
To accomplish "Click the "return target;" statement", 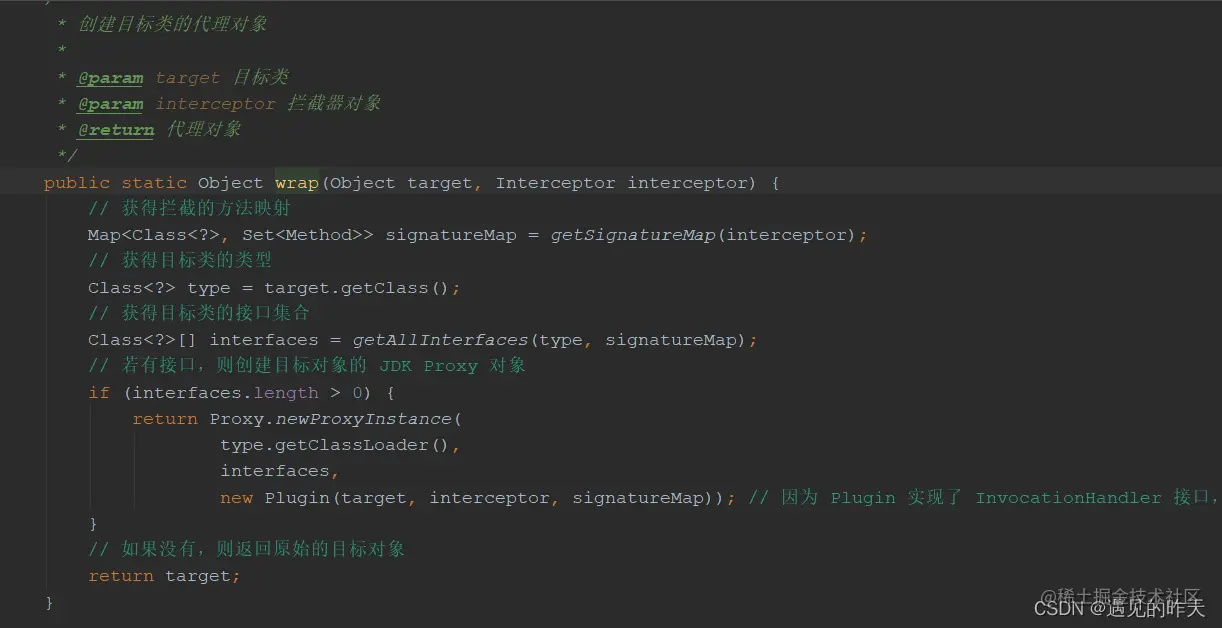I will pyautogui.click(x=164, y=576).
